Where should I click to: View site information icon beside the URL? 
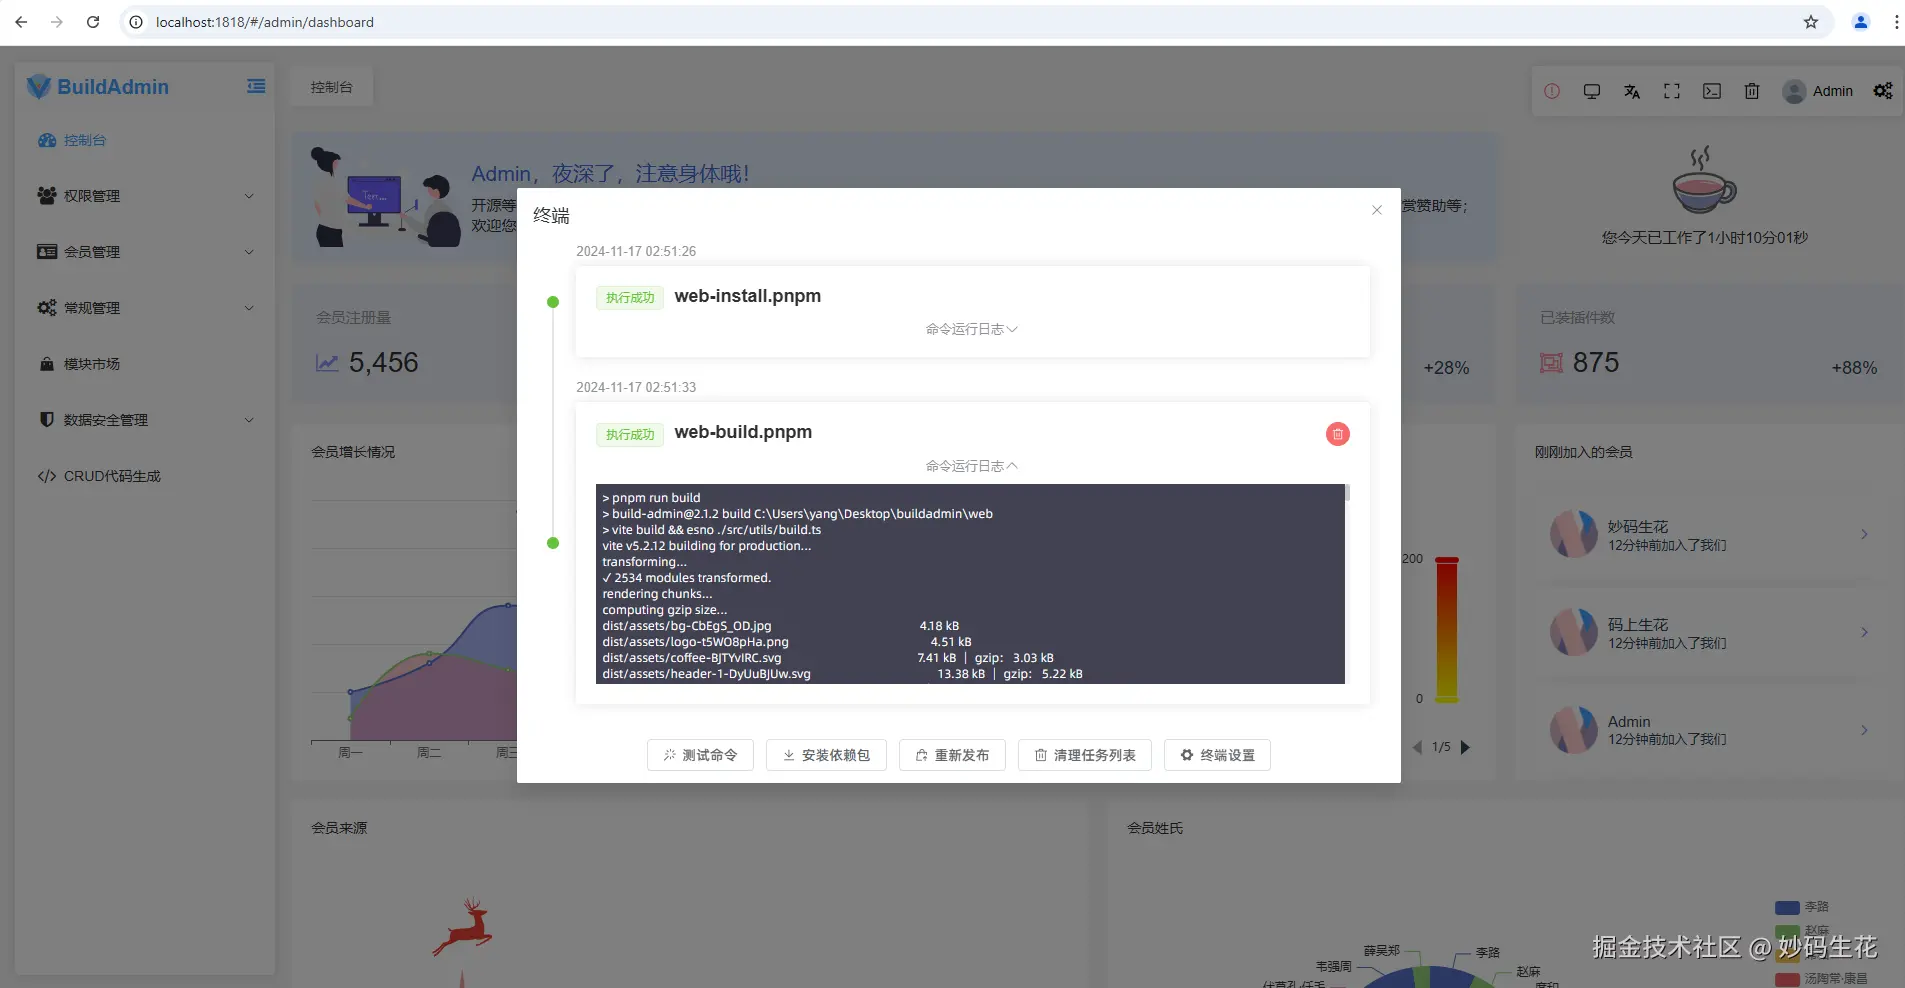point(136,22)
